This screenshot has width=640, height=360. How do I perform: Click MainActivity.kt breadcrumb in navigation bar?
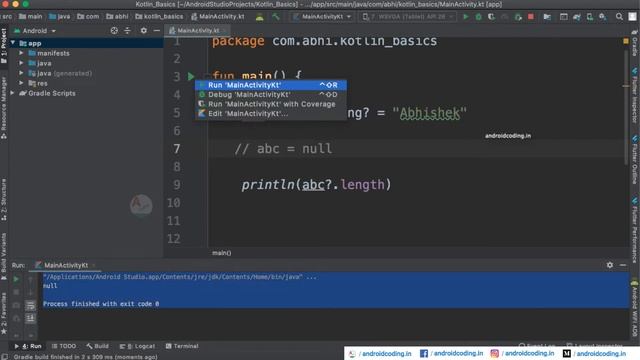[x=218, y=17]
